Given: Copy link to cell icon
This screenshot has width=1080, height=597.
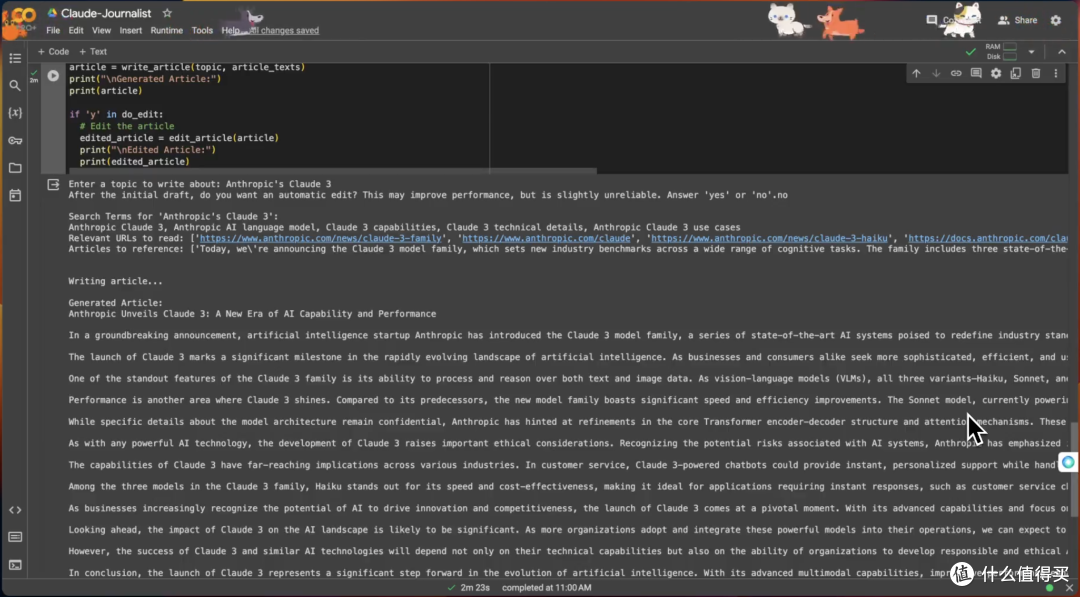Looking at the screenshot, I should (x=956, y=73).
